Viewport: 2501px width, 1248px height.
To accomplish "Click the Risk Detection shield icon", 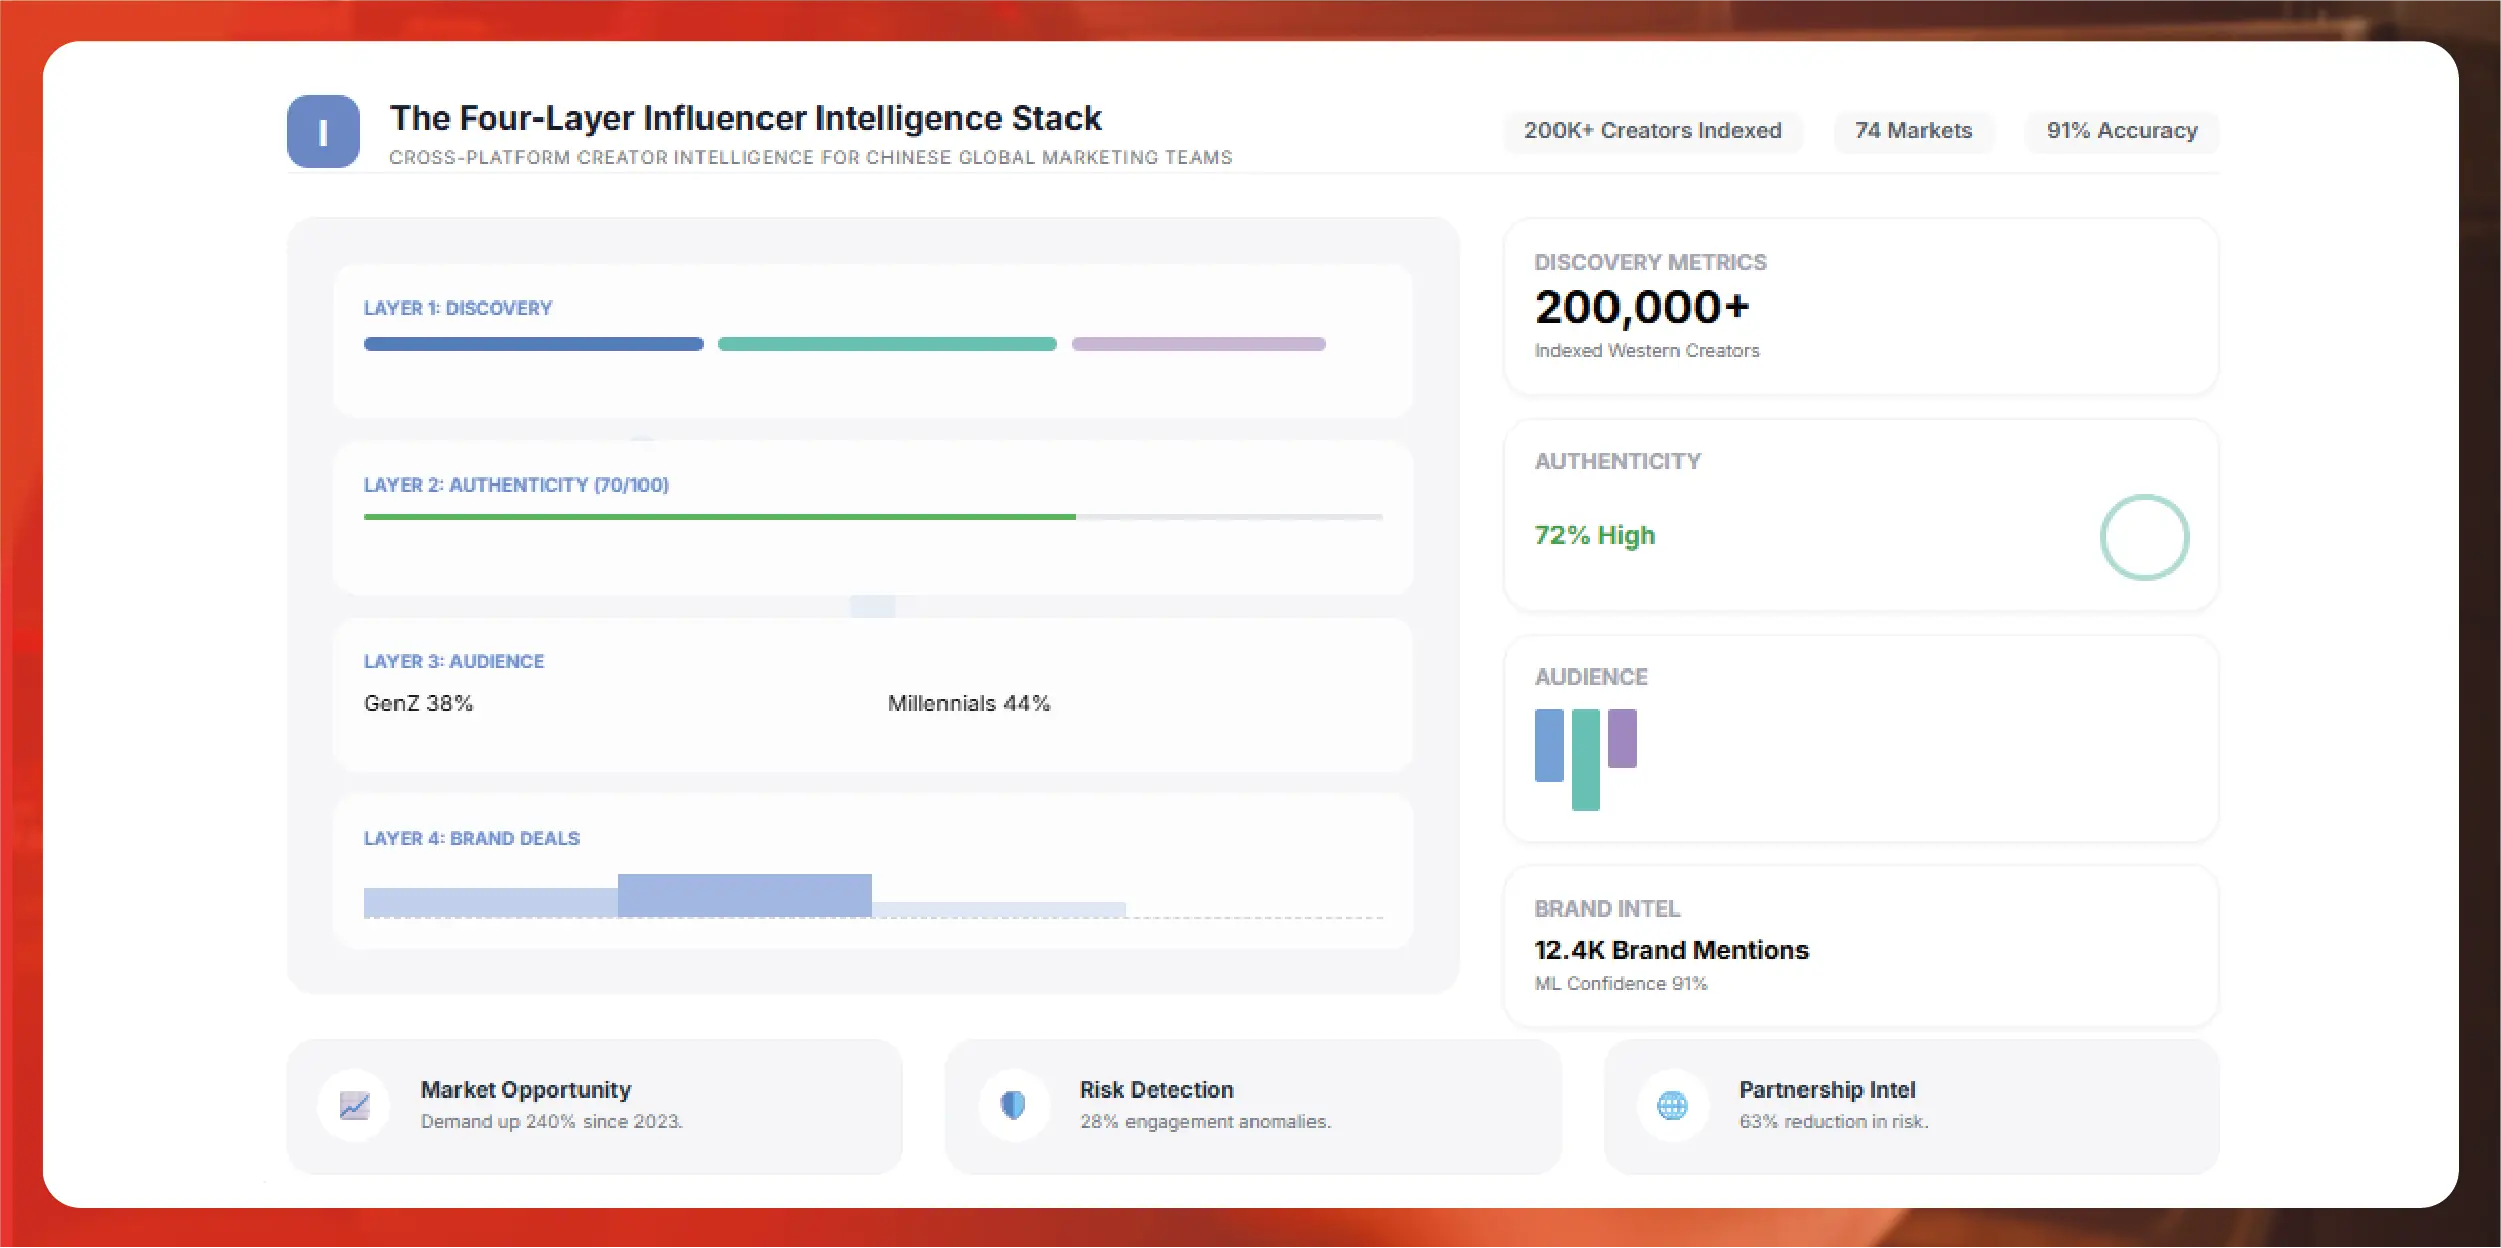I will (1013, 1105).
